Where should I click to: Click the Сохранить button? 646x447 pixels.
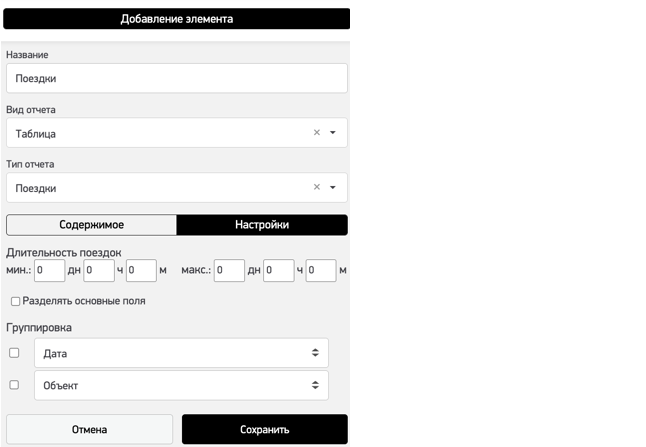pyautogui.click(x=264, y=429)
